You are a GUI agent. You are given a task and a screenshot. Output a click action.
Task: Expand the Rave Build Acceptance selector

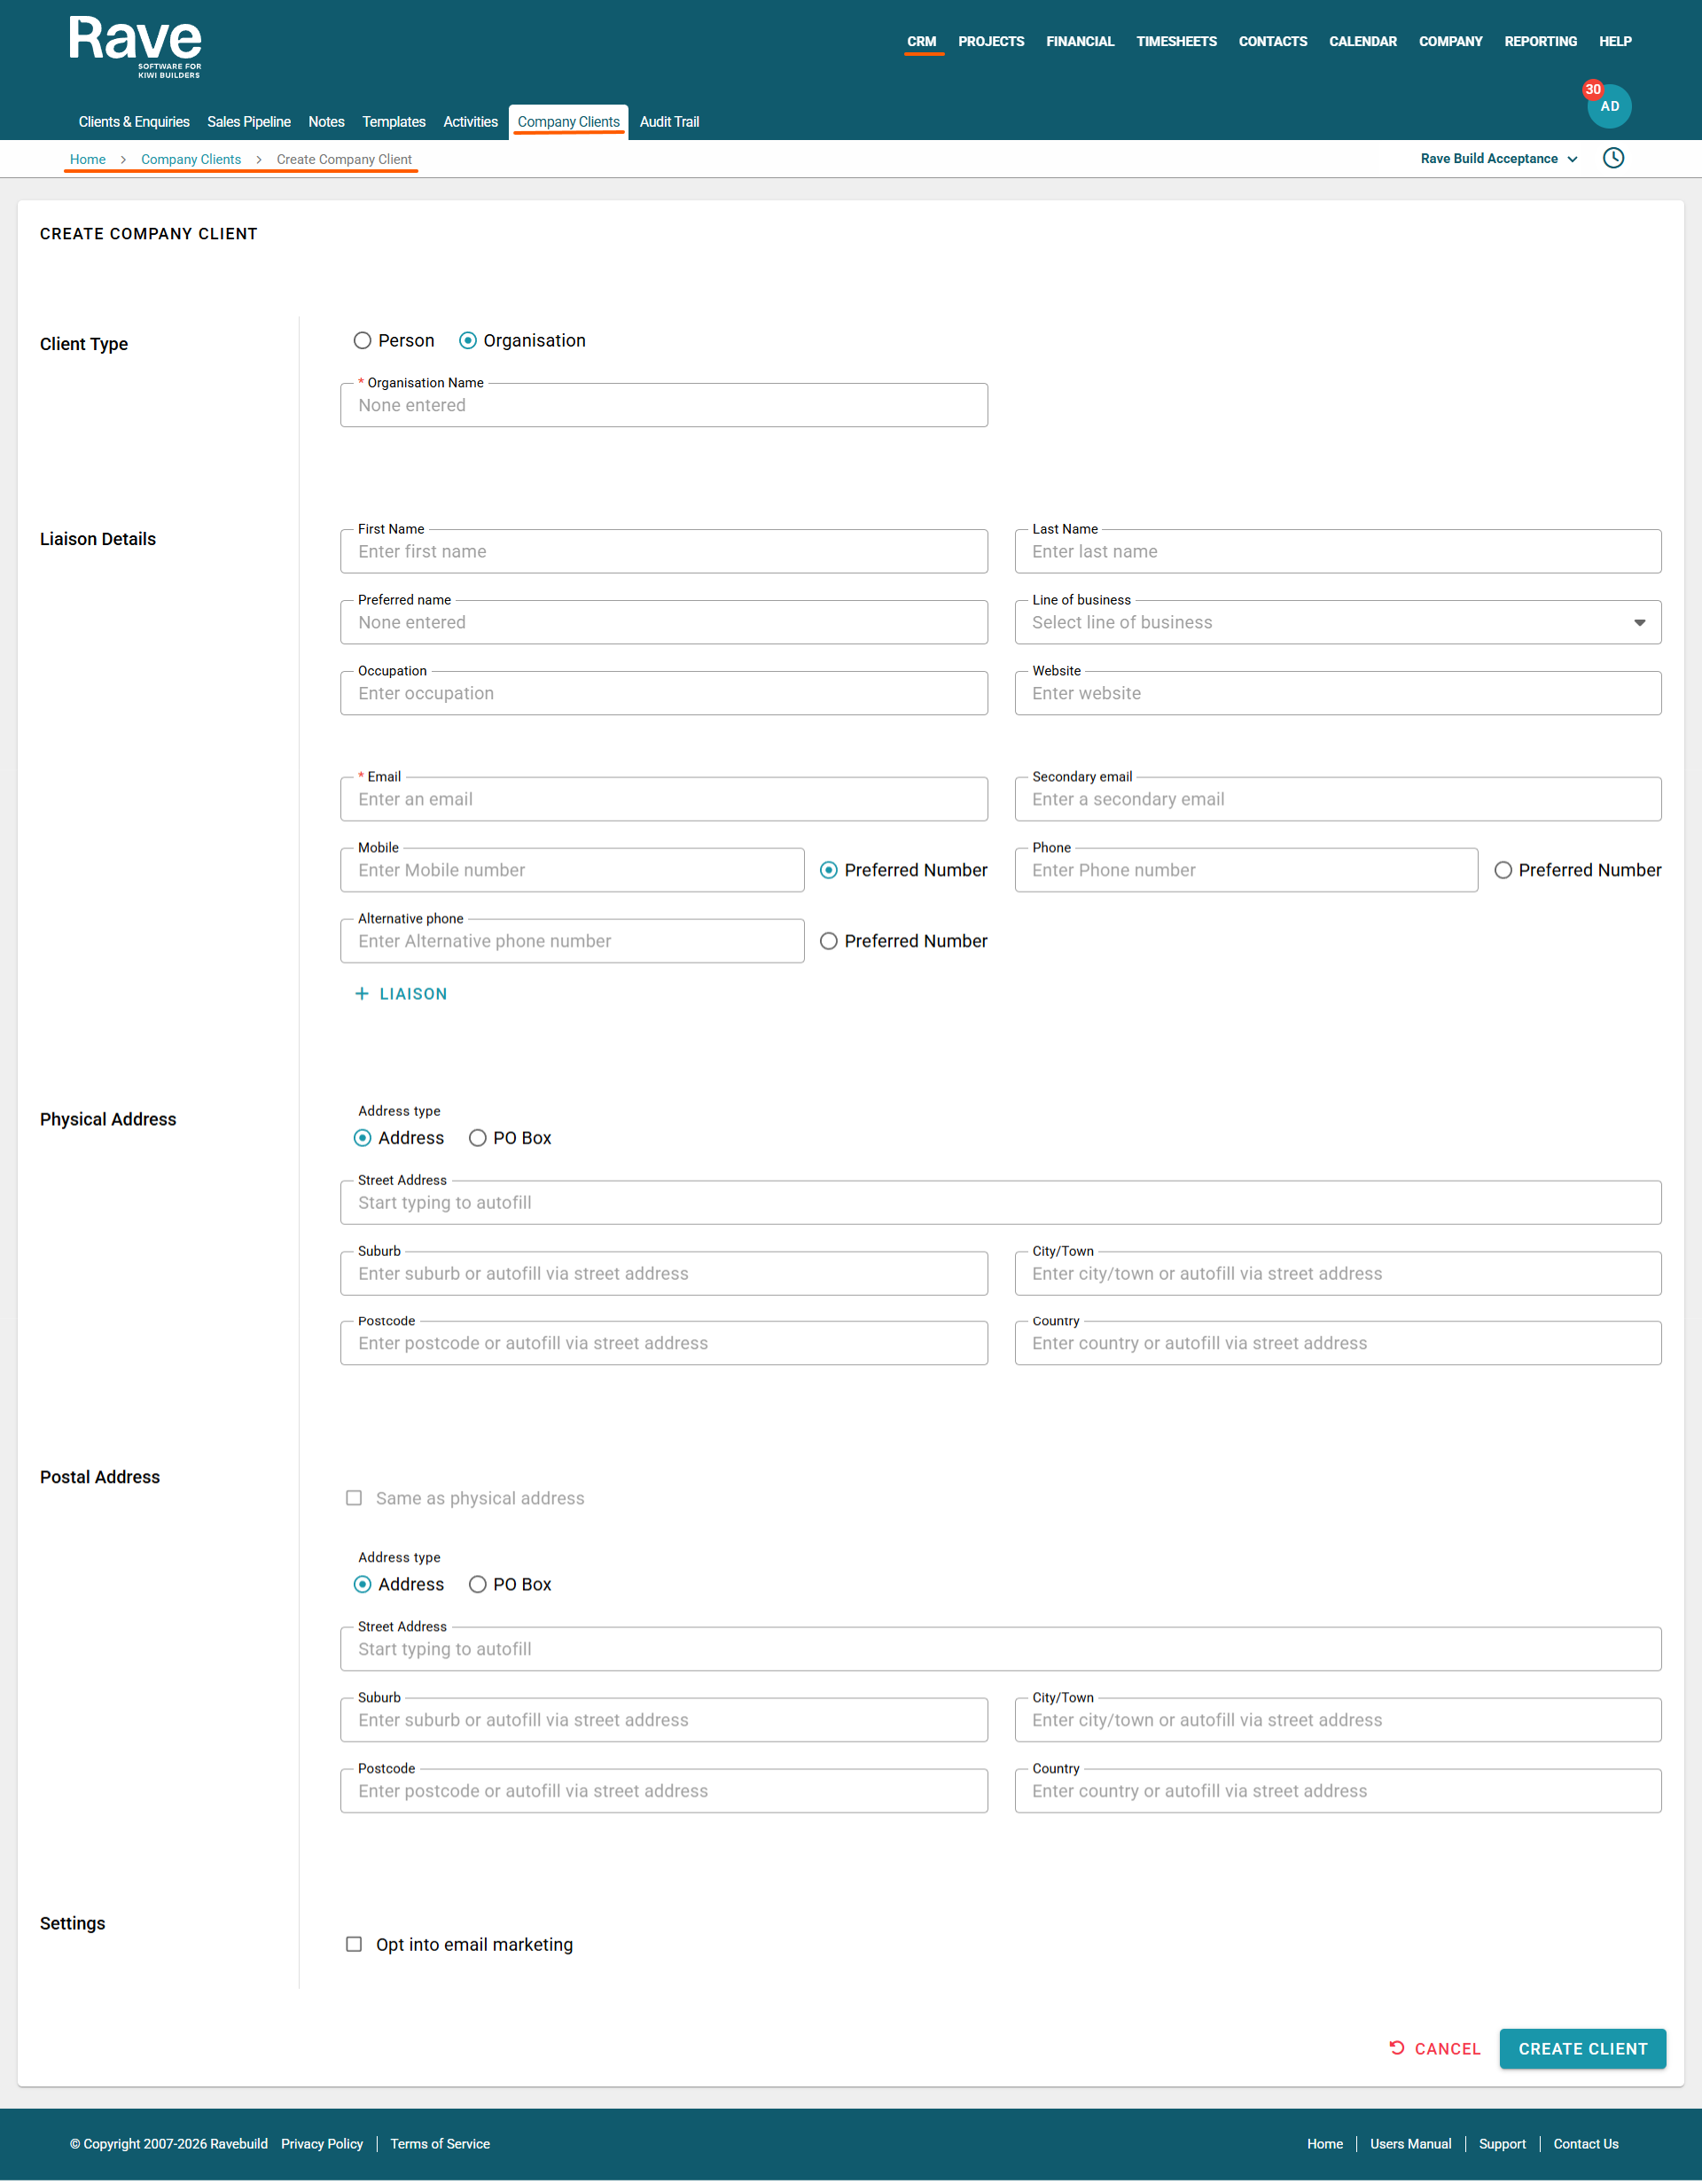[x=1499, y=159]
